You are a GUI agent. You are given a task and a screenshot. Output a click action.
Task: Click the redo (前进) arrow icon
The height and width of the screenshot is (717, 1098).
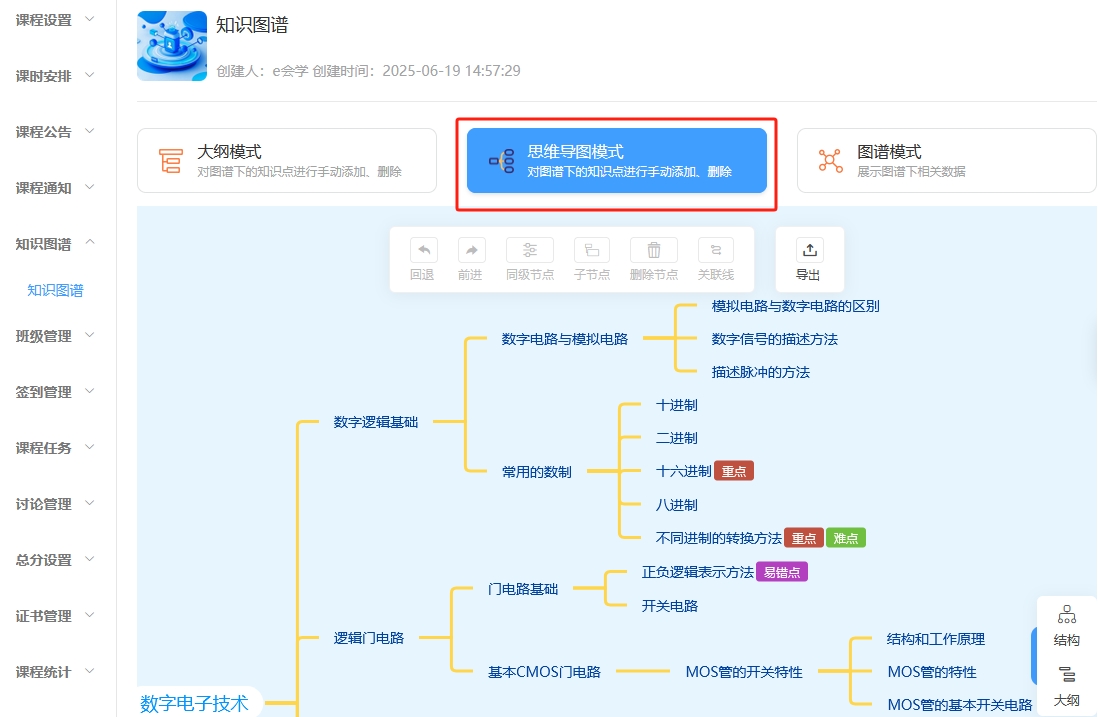[x=470, y=251]
